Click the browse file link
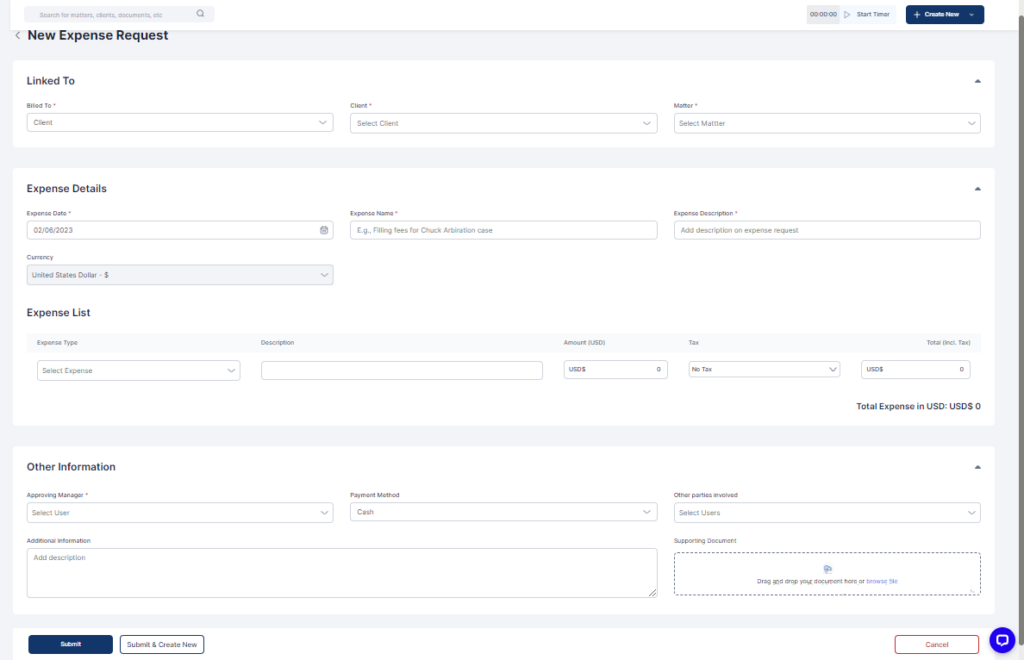Image resolution: width=1024 pixels, height=660 pixels. point(882,581)
